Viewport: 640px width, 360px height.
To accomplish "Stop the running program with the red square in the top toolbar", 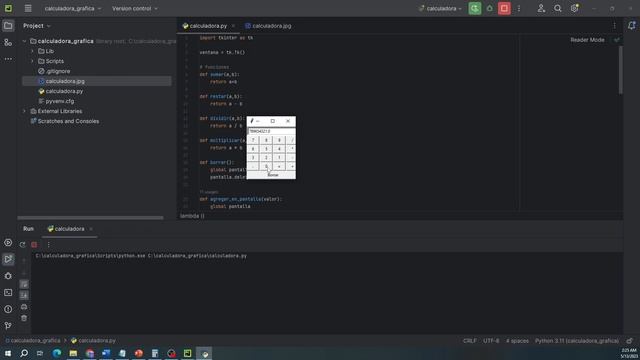I will coord(504,8).
